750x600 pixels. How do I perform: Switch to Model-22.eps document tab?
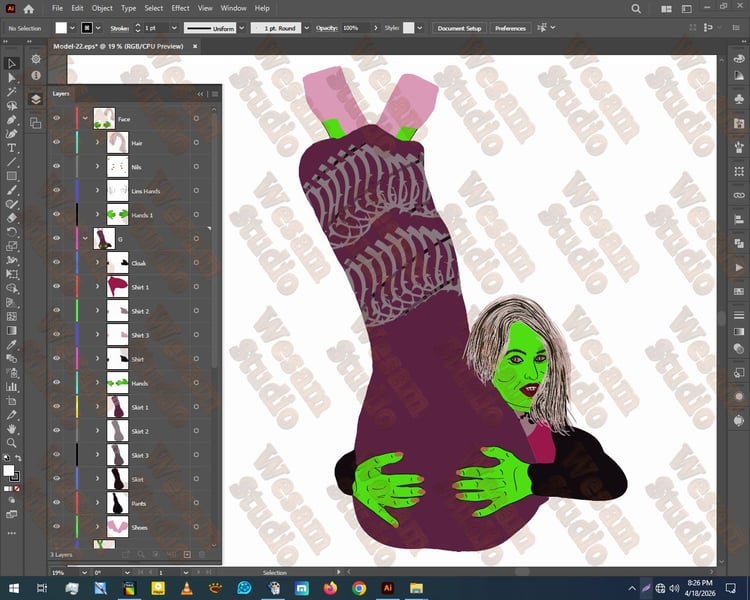[118, 46]
